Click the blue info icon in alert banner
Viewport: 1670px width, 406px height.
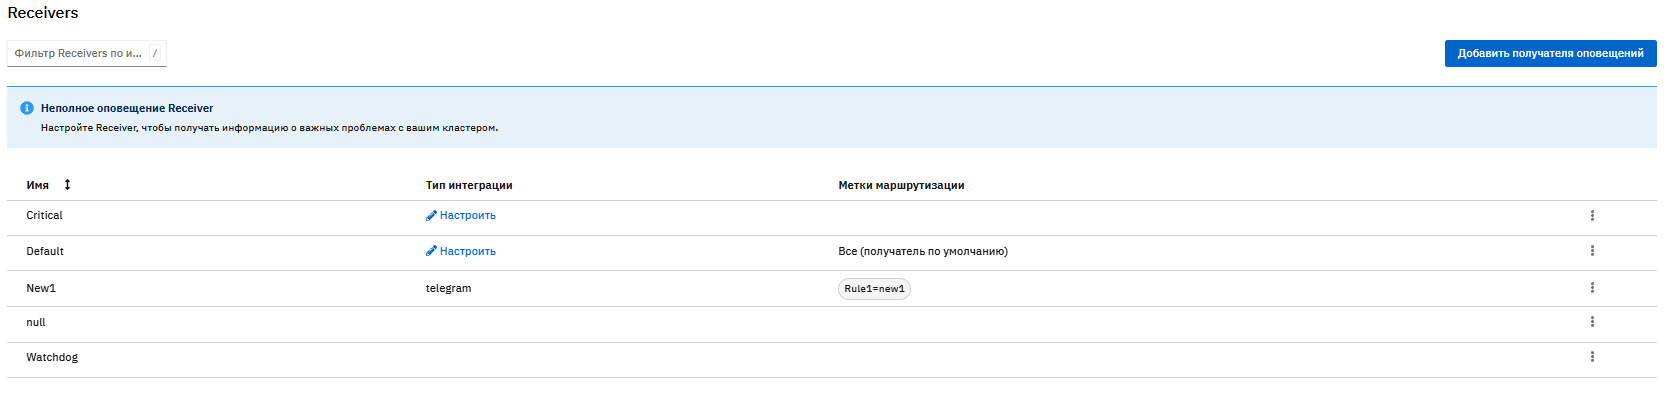27,108
